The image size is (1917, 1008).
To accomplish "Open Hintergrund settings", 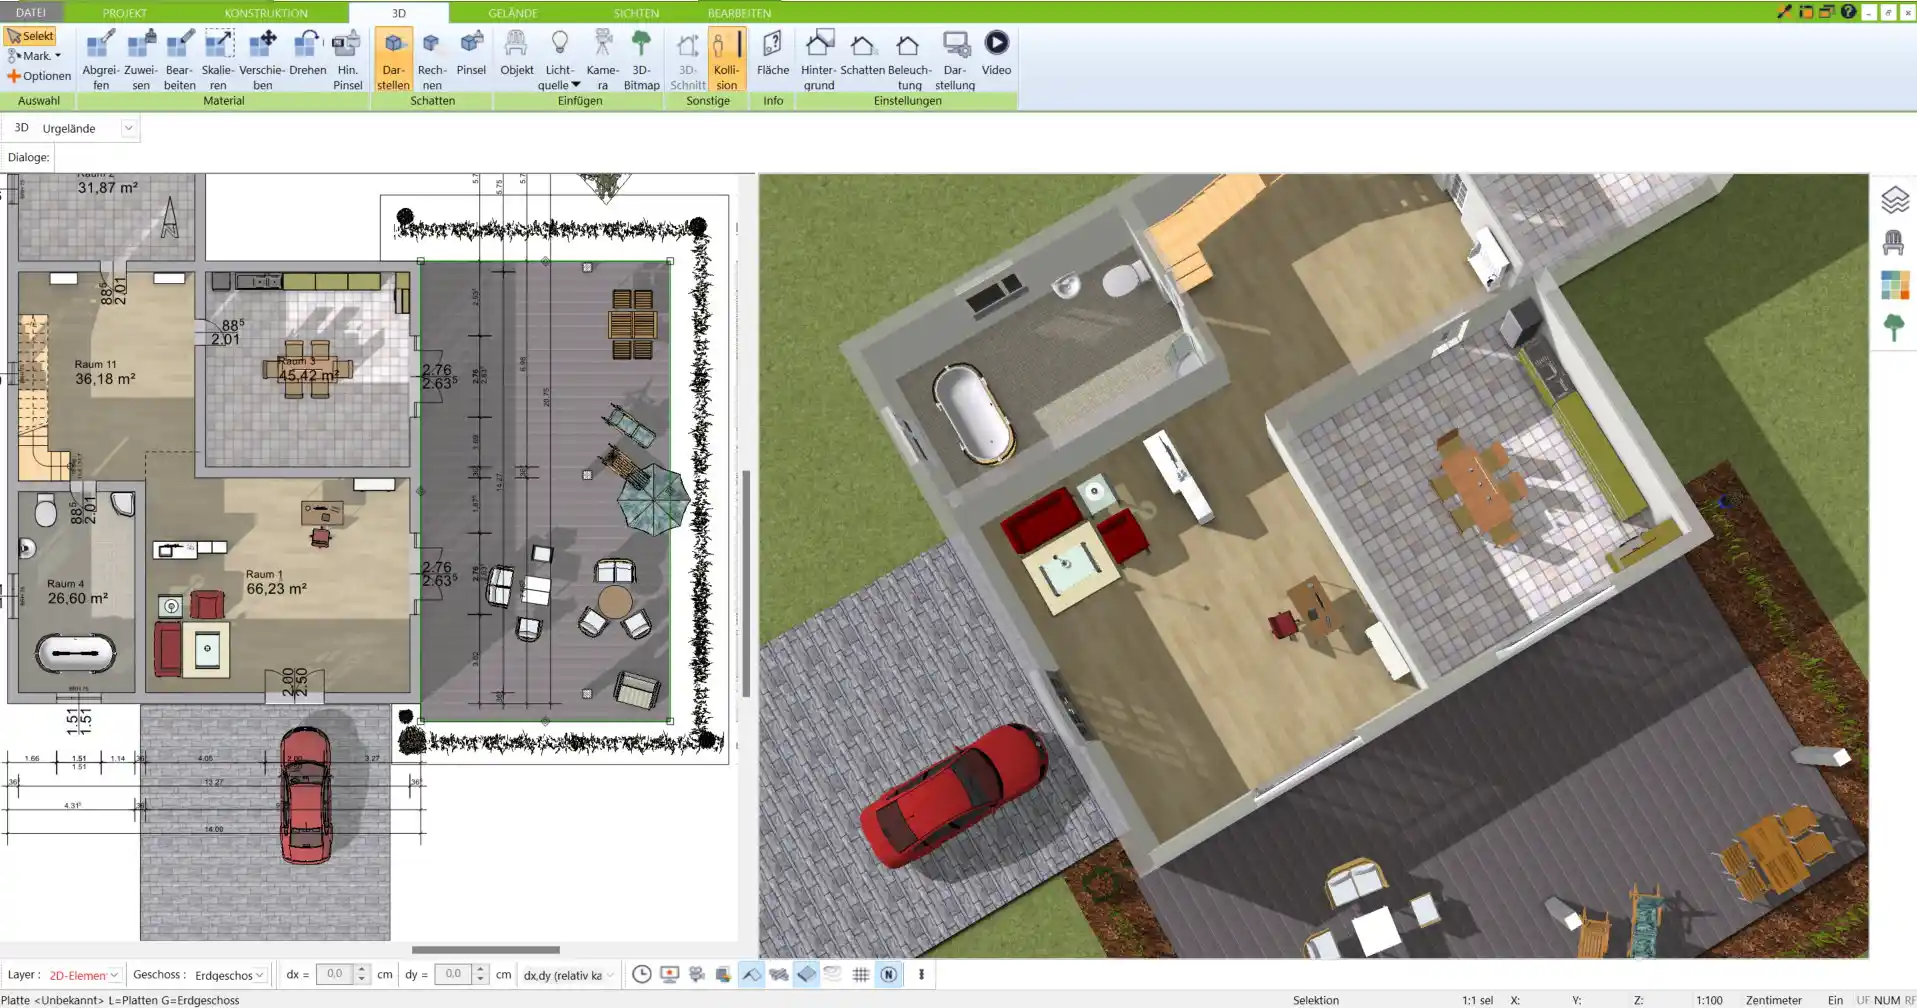I will [818, 60].
